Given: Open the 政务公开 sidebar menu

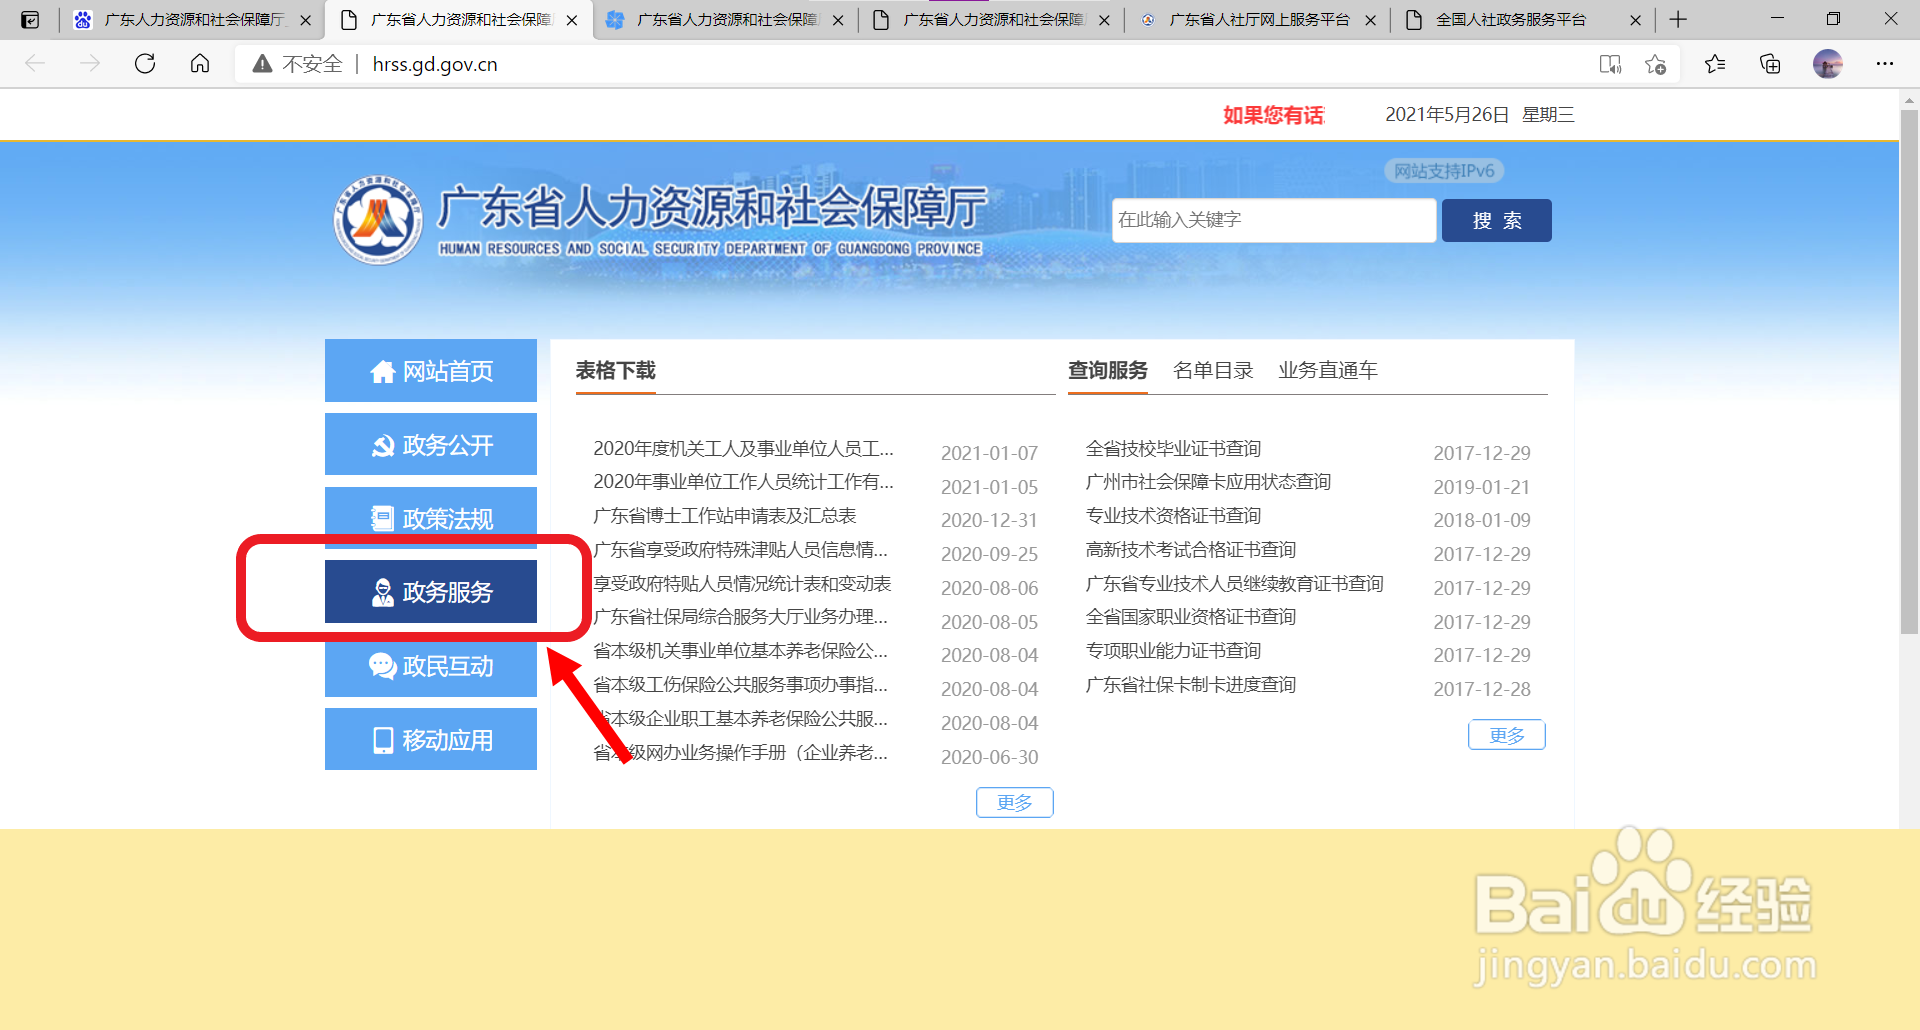Looking at the screenshot, I should tap(431, 445).
